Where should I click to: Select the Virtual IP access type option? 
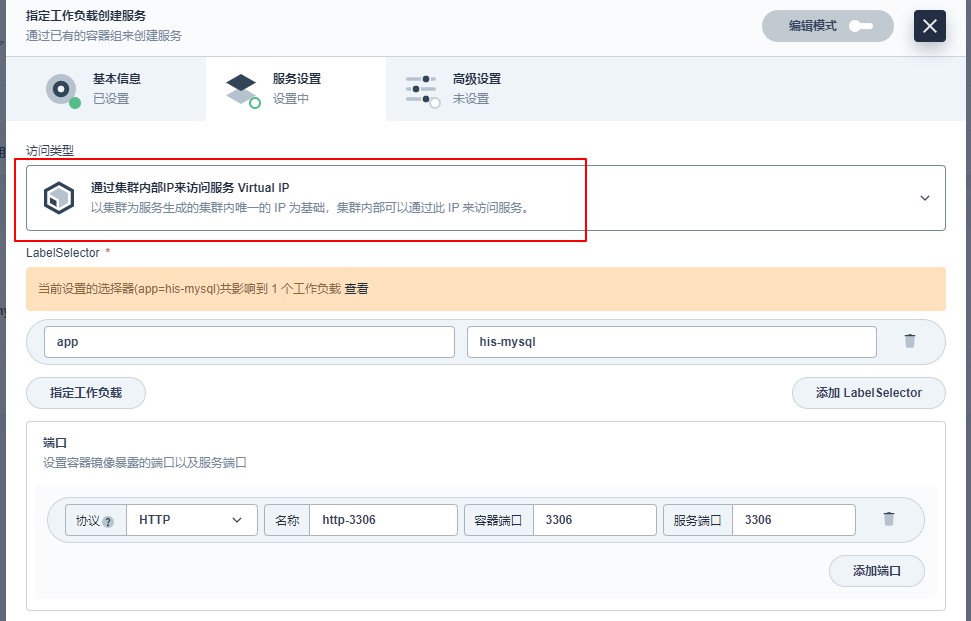click(x=486, y=198)
